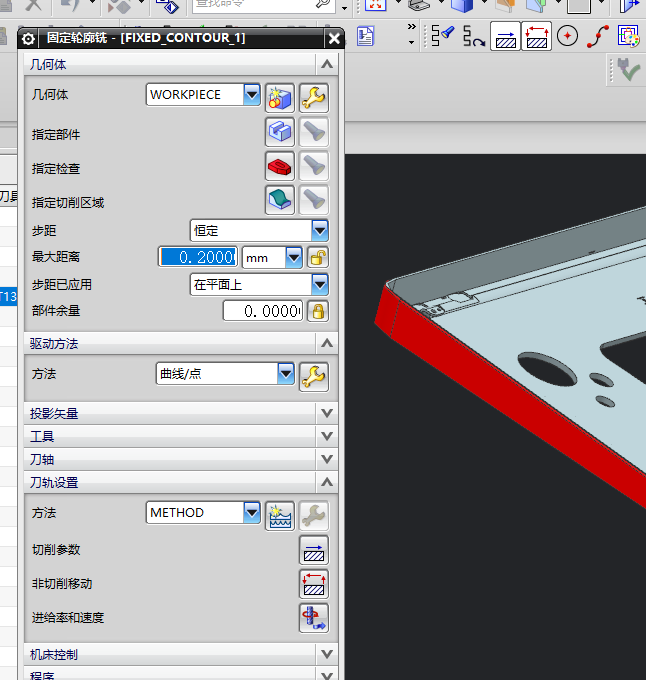
Task: Display the part geometry via flashlight icon
Action: tap(313, 131)
